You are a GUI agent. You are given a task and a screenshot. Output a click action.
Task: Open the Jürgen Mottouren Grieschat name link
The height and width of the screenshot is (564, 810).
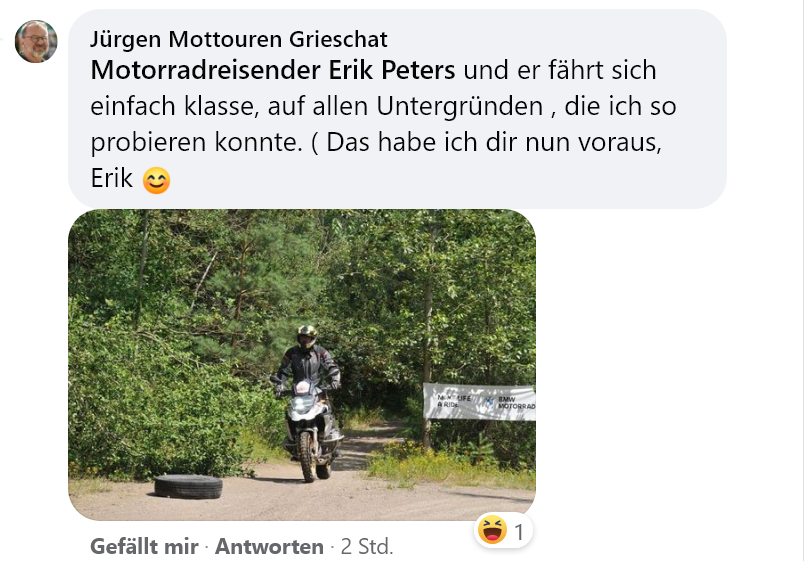[239, 39]
